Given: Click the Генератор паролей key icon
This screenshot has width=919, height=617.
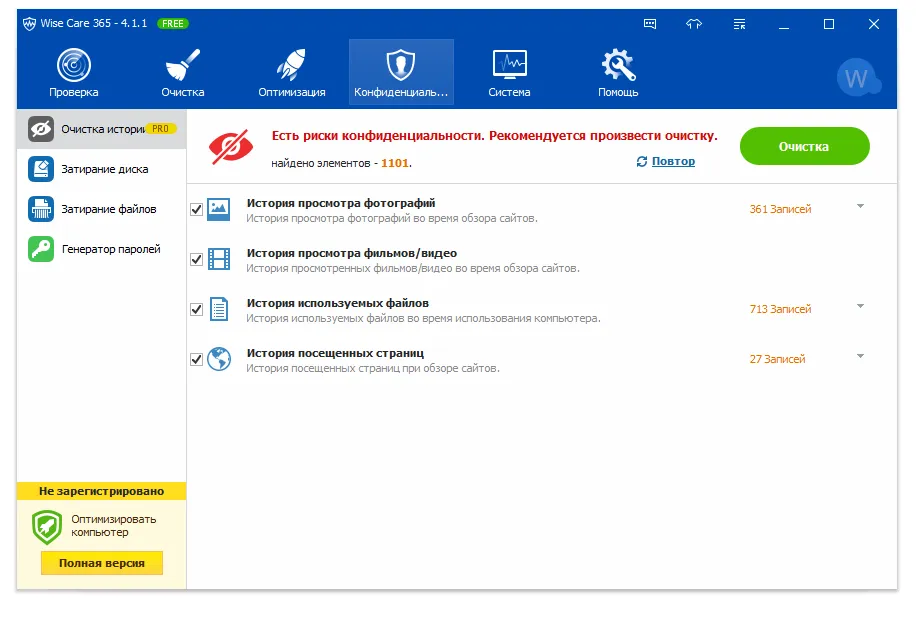Looking at the screenshot, I should [x=41, y=249].
